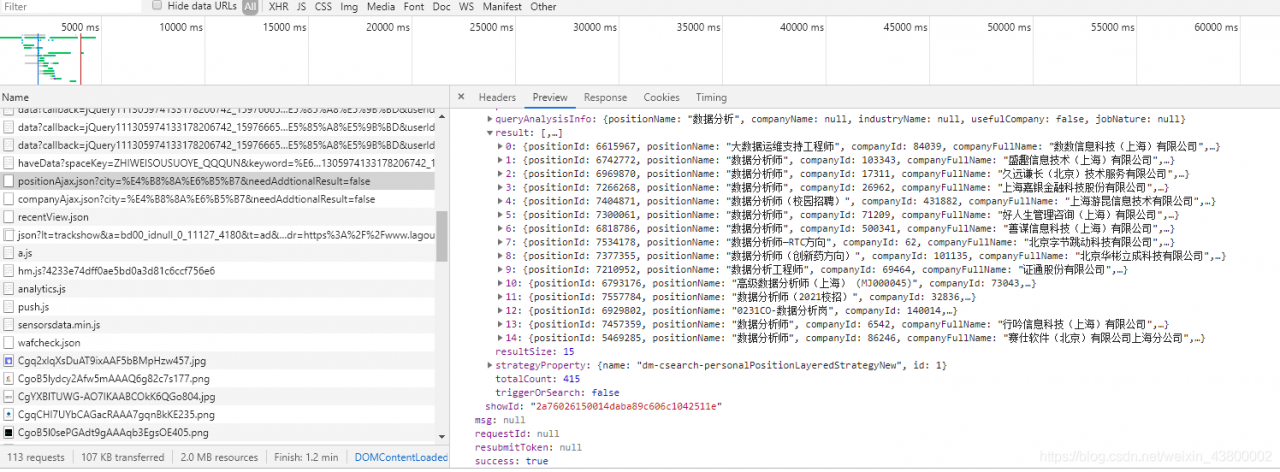This screenshot has height=472, width=1280.
Task: Click the file icon beside haveData?spaceKey request
Action: [x=9, y=163]
